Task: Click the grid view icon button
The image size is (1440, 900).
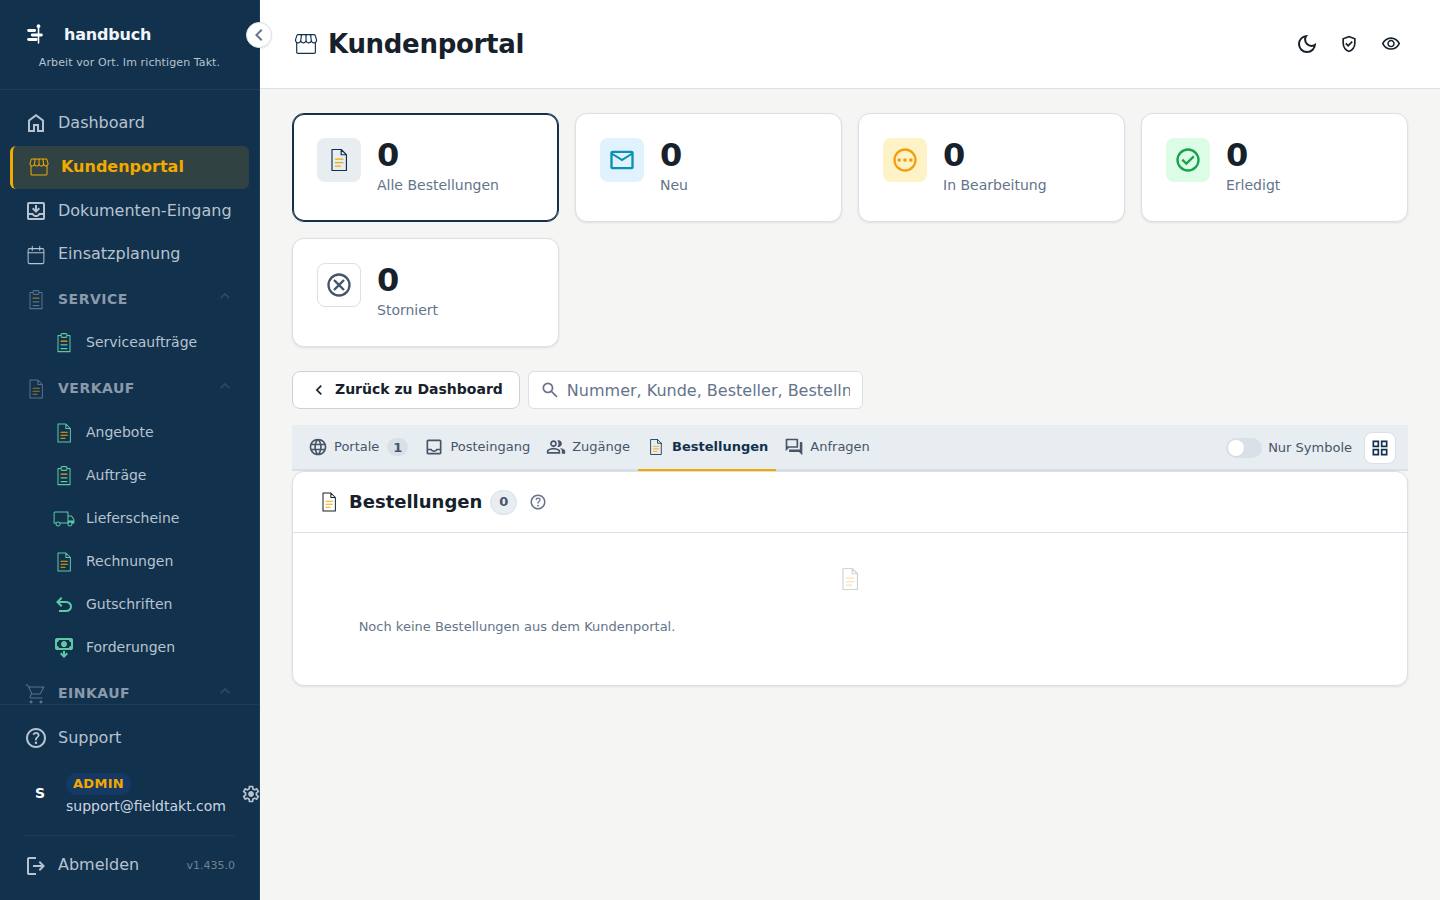Action: [x=1380, y=448]
